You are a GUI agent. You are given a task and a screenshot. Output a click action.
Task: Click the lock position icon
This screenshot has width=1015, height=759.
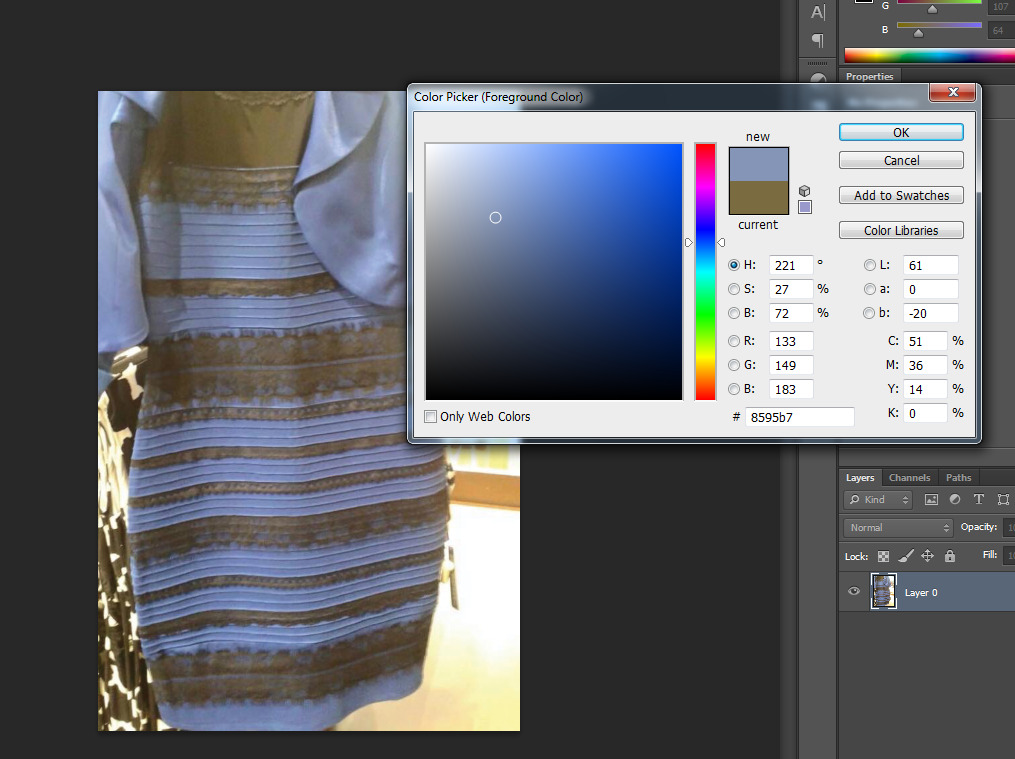tap(927, 556)
